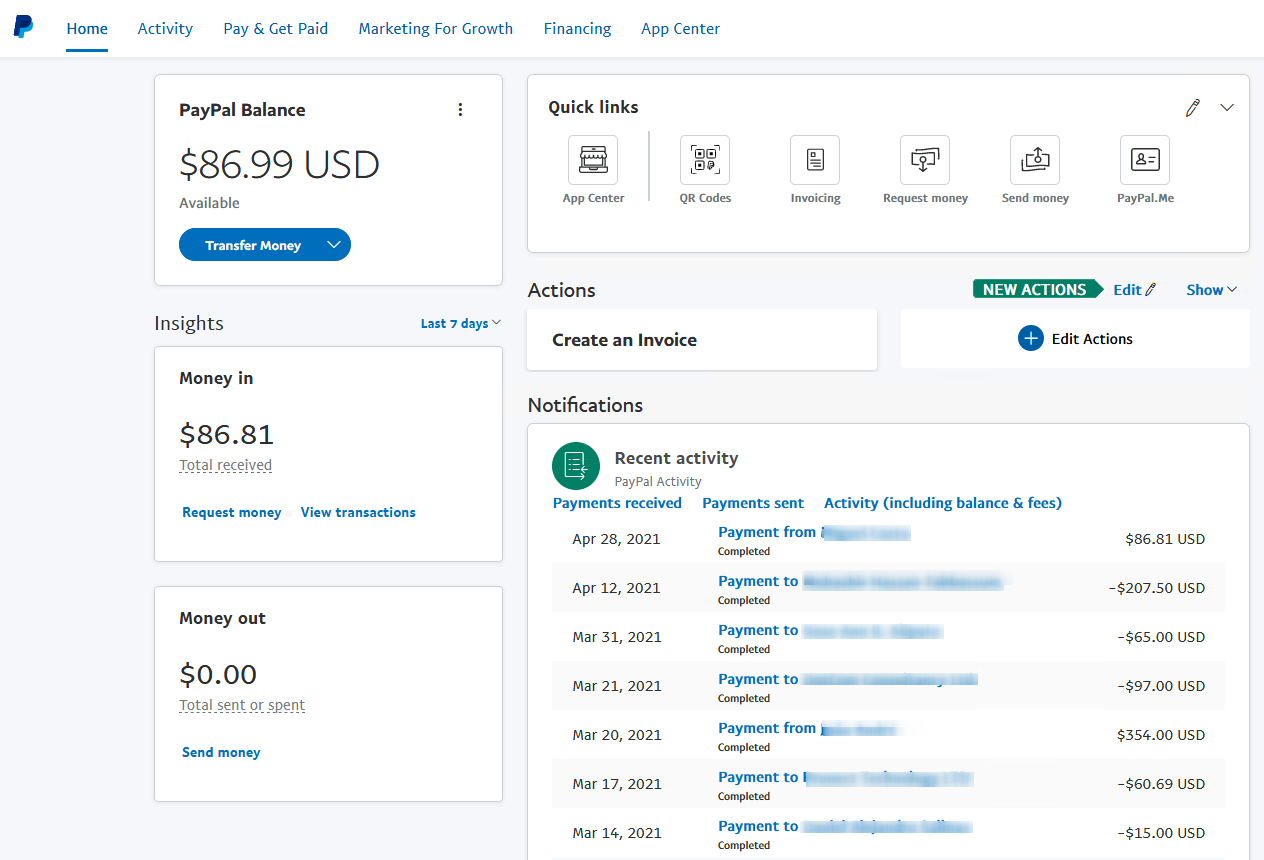Go to the Home tab
Screen dimensions: 1264x860
click(x=87, y=29)
